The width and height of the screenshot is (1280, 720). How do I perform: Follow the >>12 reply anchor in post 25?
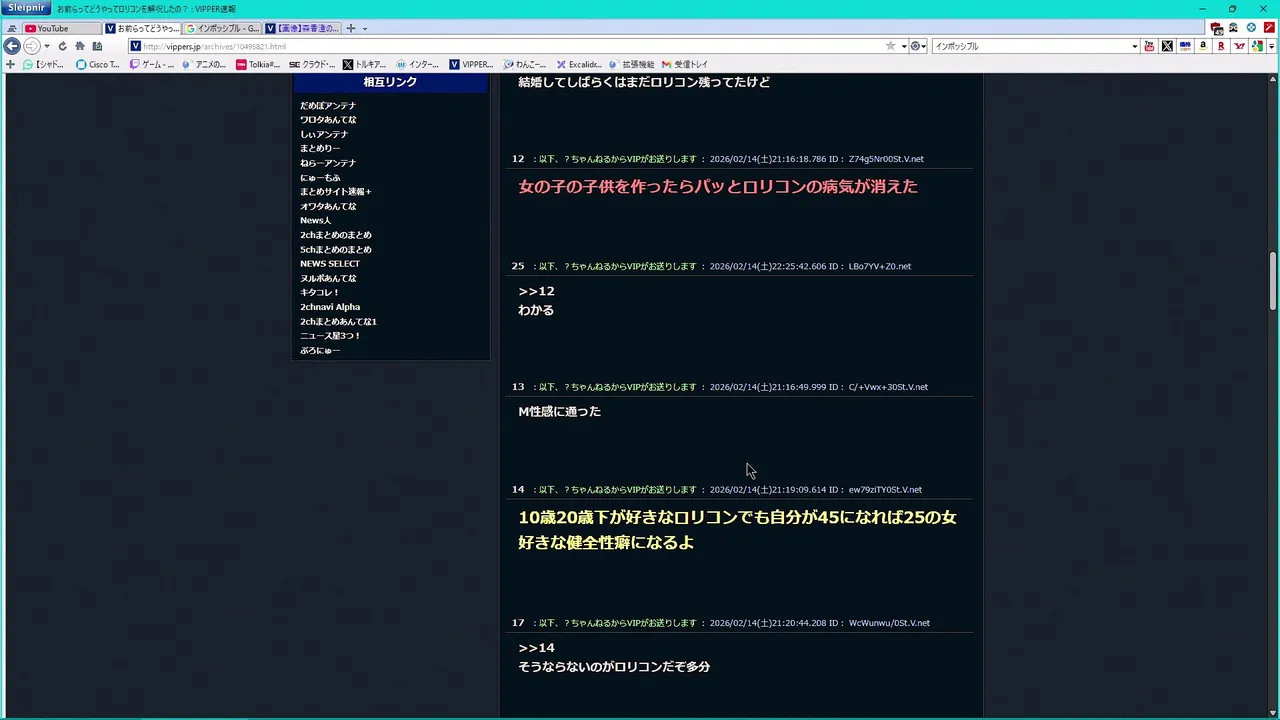click(536, 291)
